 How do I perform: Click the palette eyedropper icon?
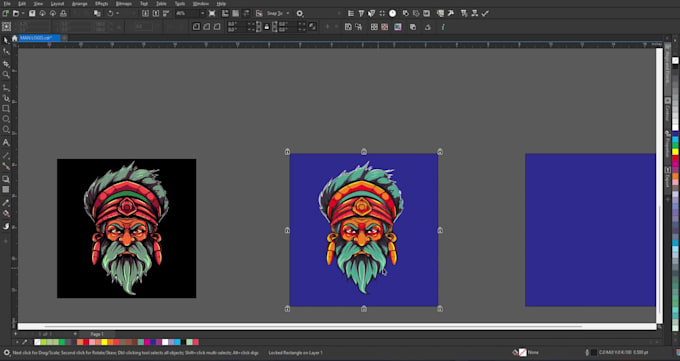point(25,342)
